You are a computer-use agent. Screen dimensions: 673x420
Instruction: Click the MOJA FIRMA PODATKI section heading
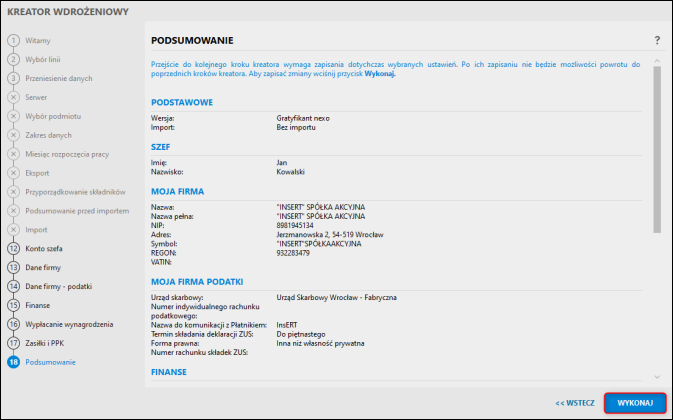(197, 281)
